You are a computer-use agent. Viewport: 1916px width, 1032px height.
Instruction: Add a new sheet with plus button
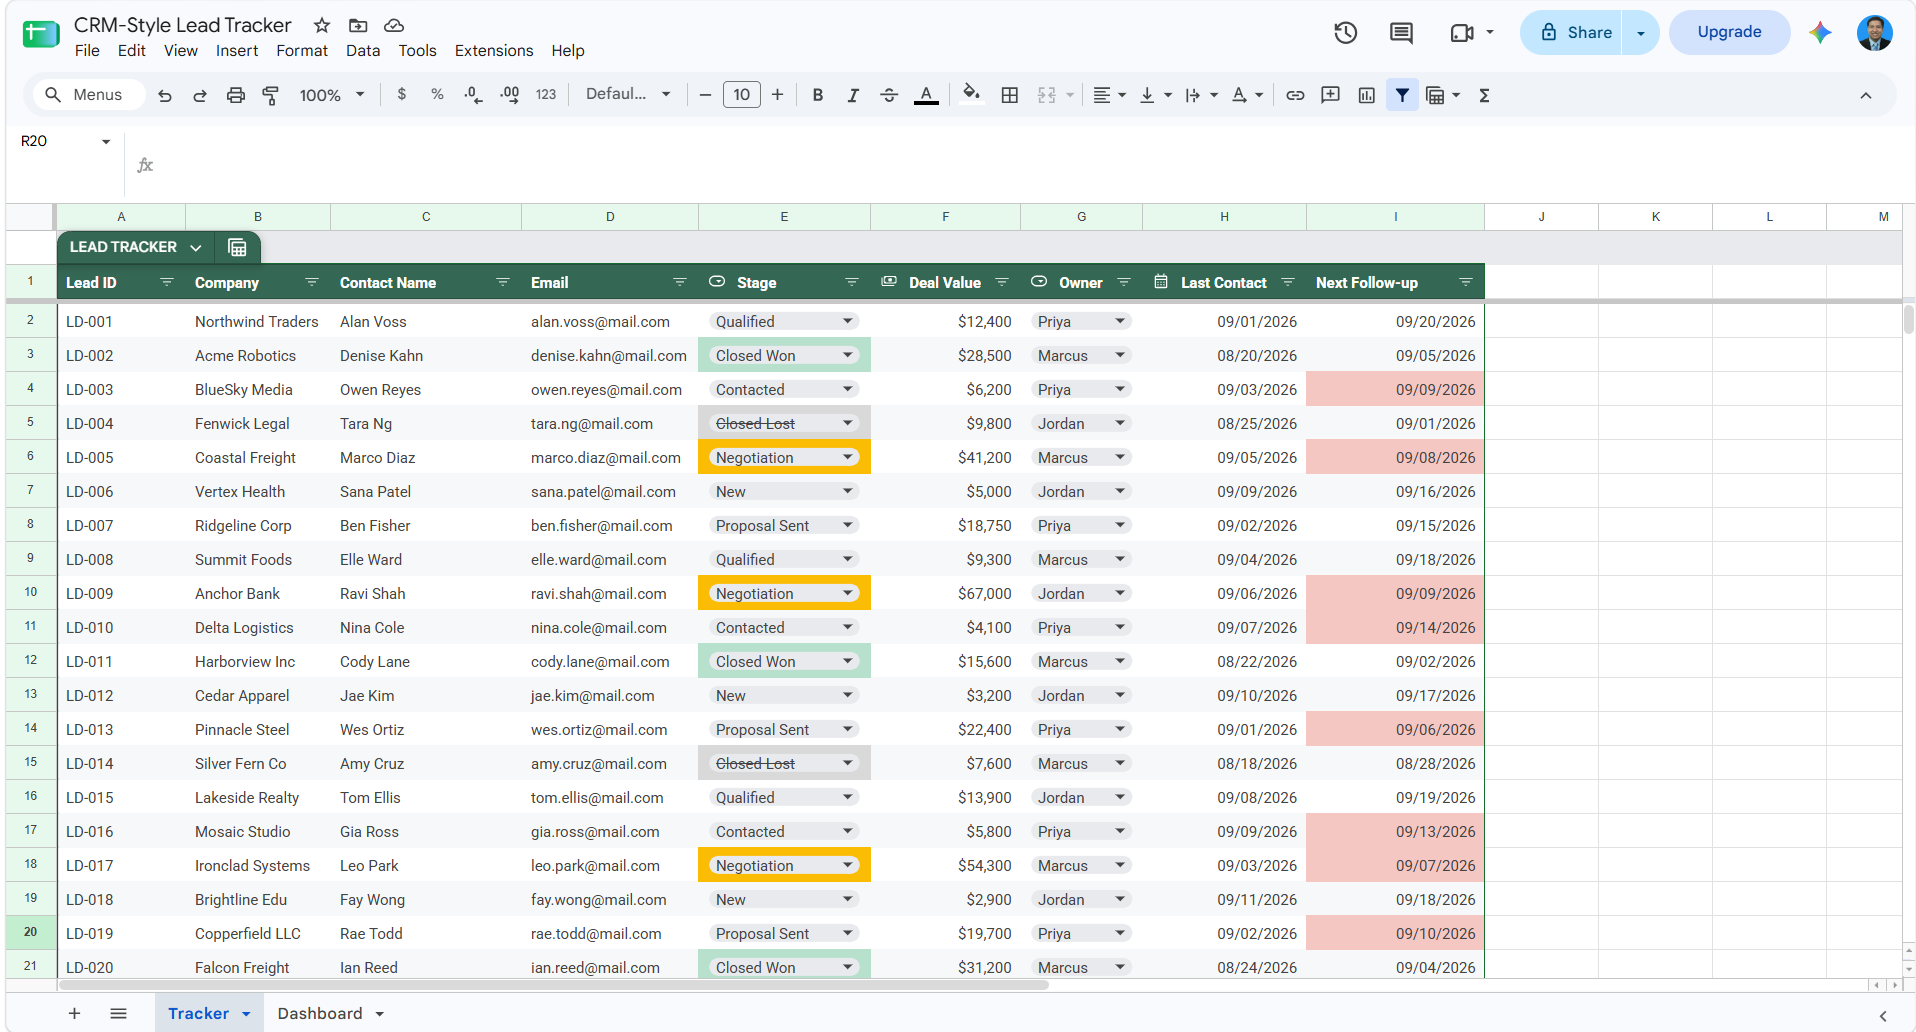coord(74,1013)
